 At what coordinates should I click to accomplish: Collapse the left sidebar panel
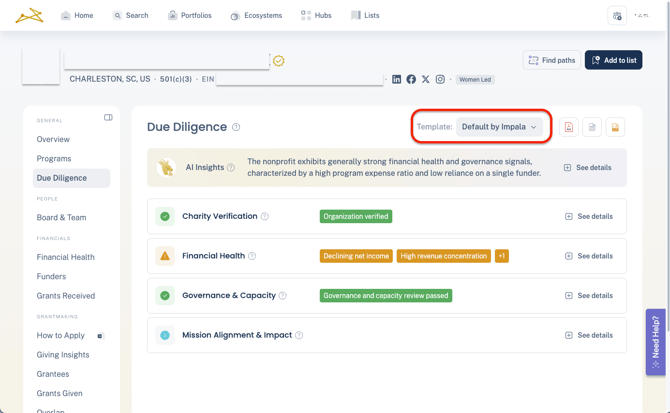coord(108,118)
